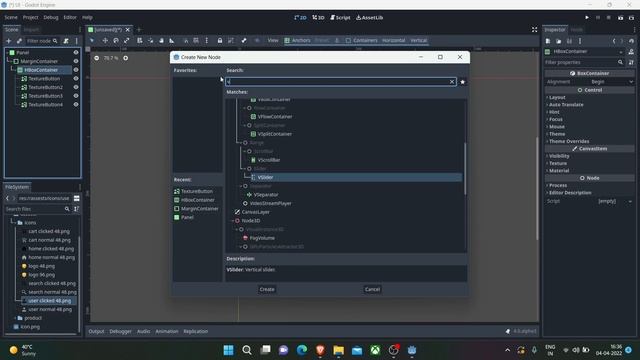Open the Animation bottom panel
The image size is (640, 360).
coord(167,331)
